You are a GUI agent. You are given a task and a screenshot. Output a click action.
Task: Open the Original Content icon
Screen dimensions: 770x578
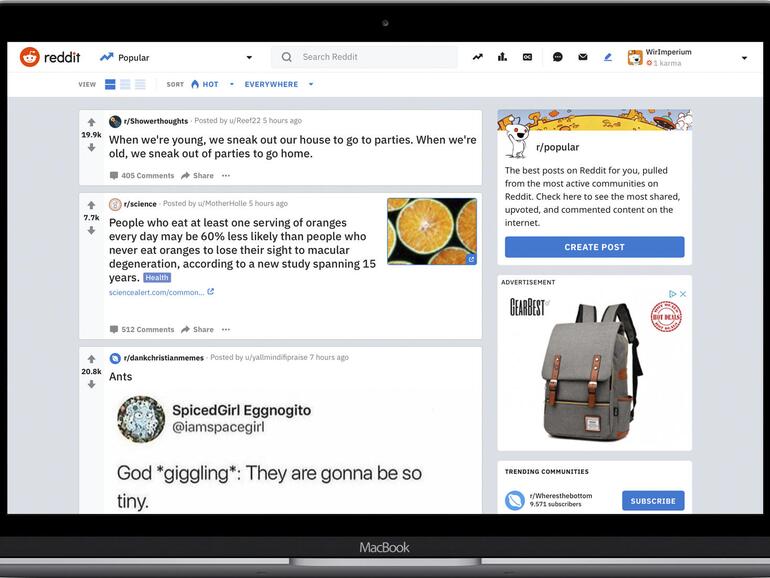pos(527,57)
